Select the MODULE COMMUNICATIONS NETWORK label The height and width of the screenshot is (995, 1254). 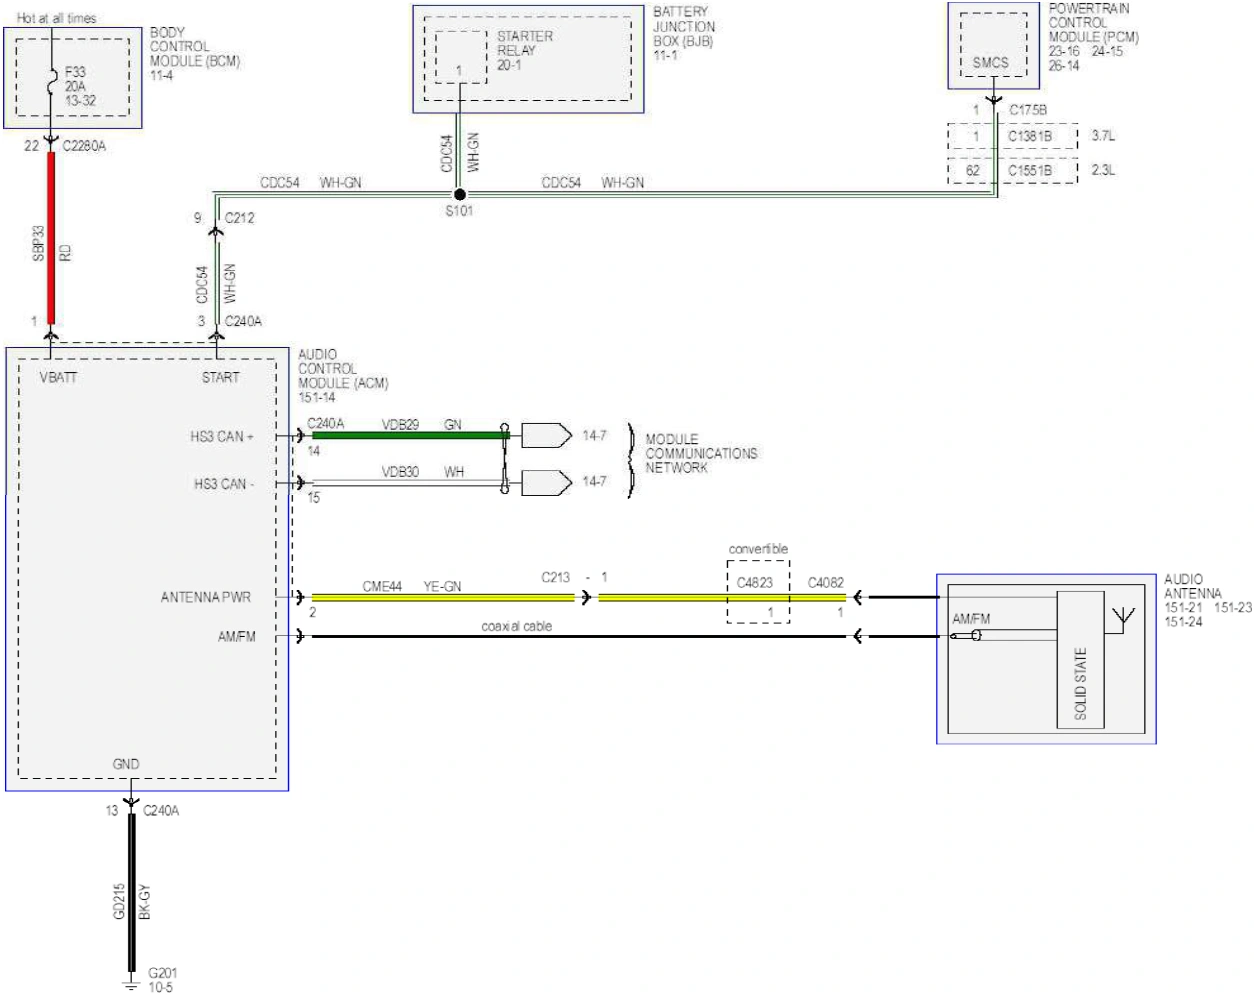(x=701, y=453)
